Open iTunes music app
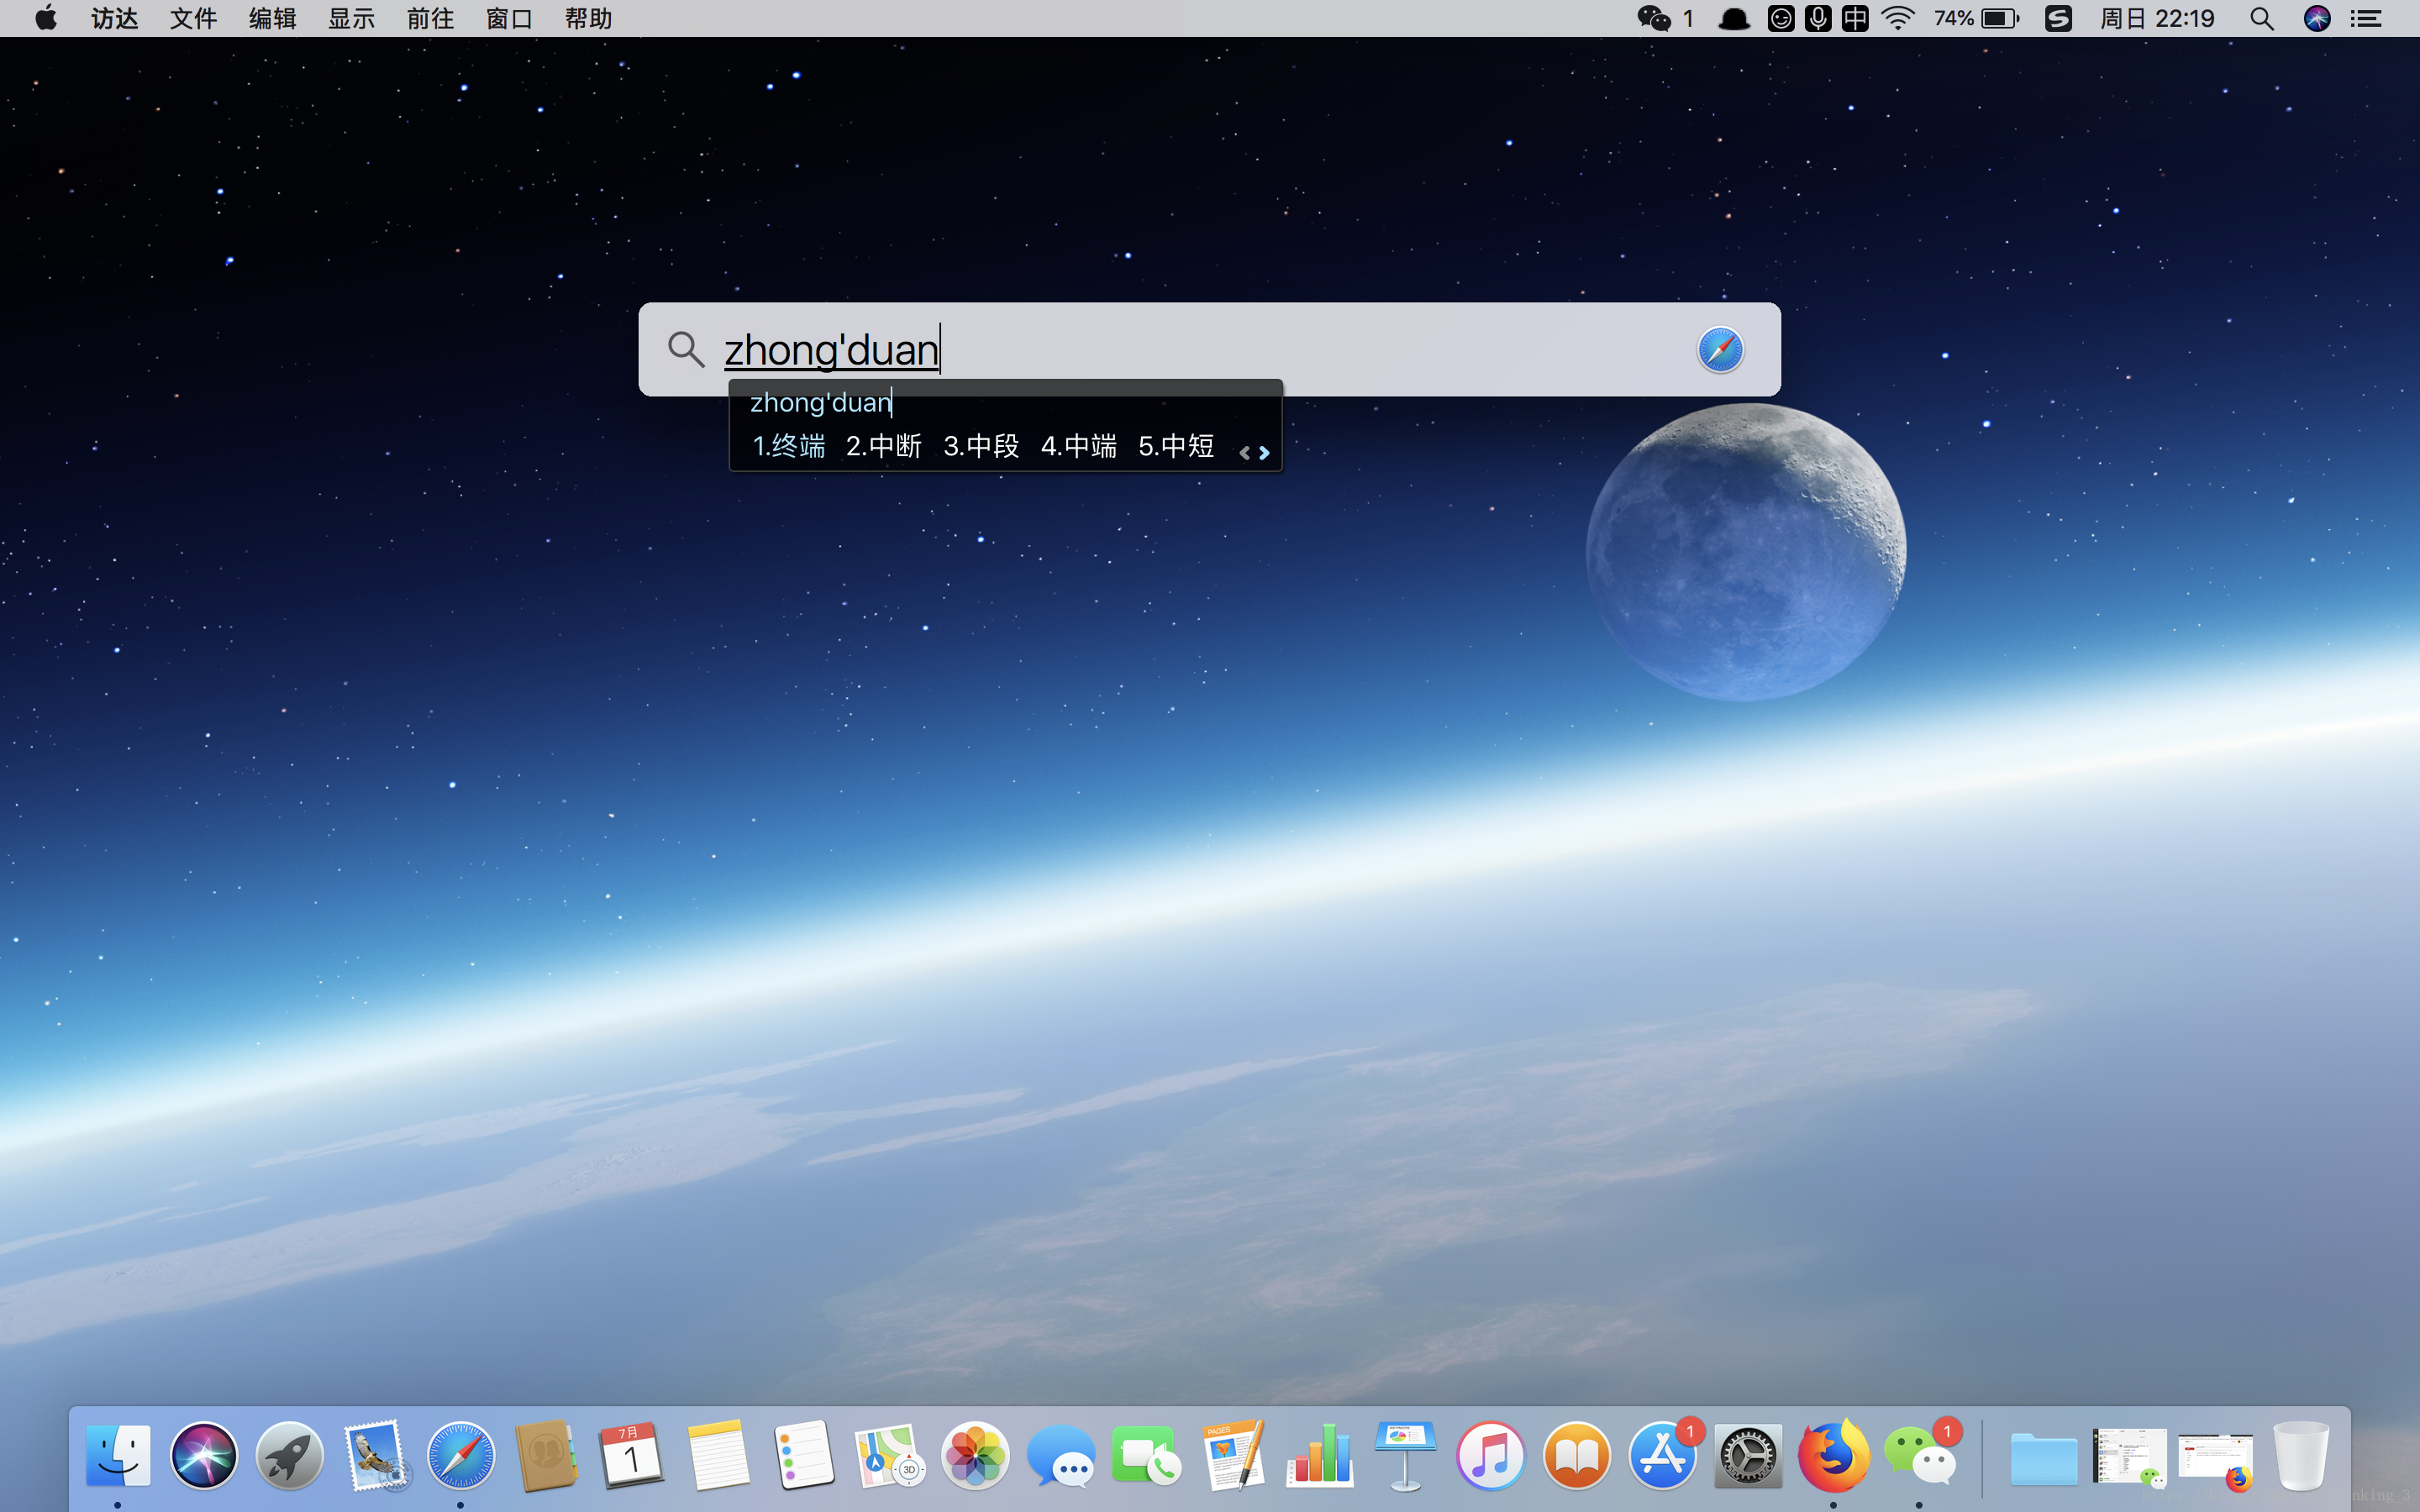2420x1512 pixels. [x=1490, y=1456]
